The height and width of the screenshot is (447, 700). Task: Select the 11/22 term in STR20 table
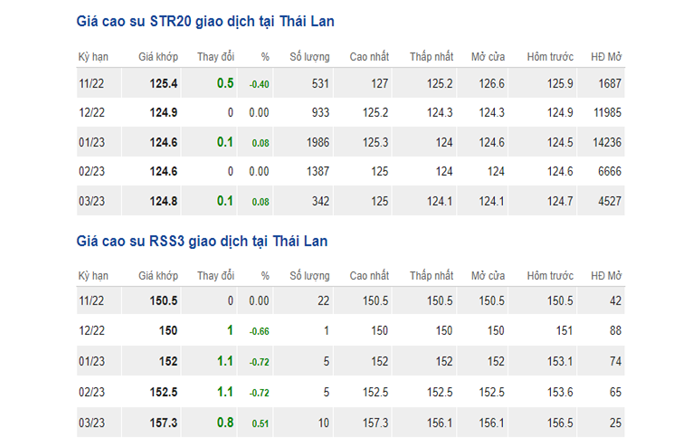91,83
